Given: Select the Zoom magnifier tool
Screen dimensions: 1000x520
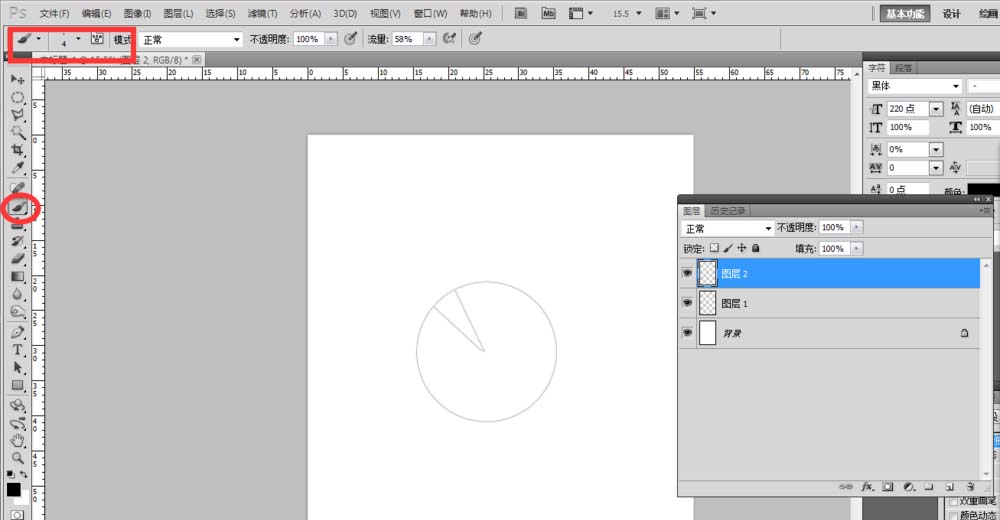Looking at the screenshot, I should click(x=17, y=457).
